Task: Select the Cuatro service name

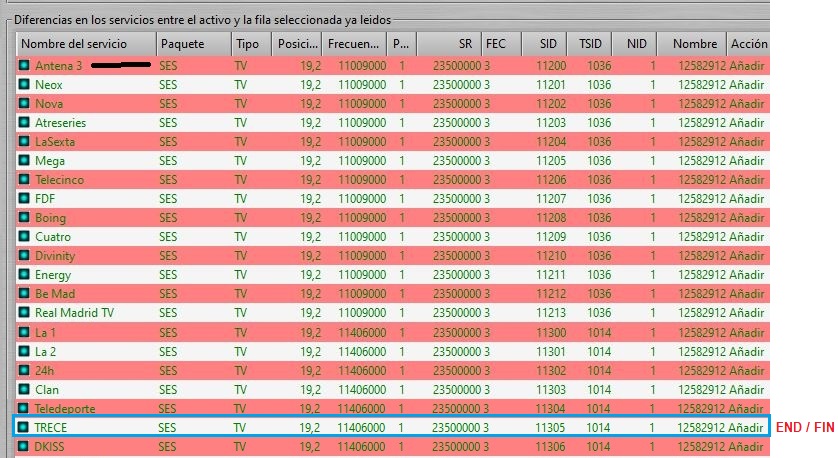Action: pos(53,237)
